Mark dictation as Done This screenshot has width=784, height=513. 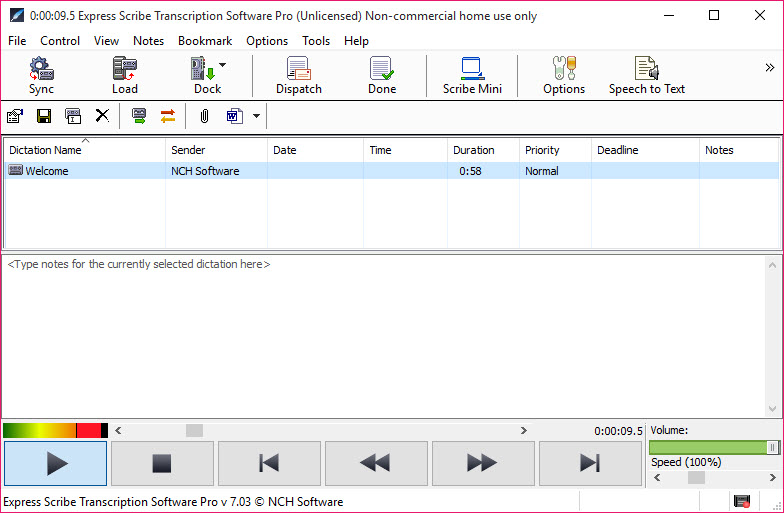tap(382, 75)
